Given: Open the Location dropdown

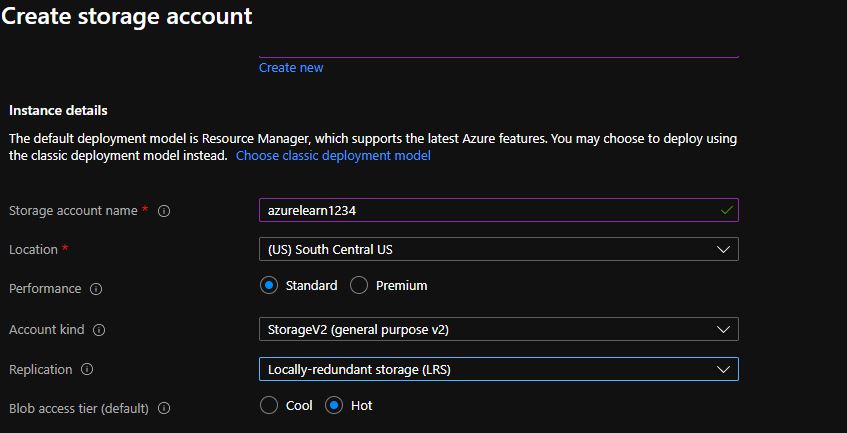Looking at the screenshot, I should point(498,249).
